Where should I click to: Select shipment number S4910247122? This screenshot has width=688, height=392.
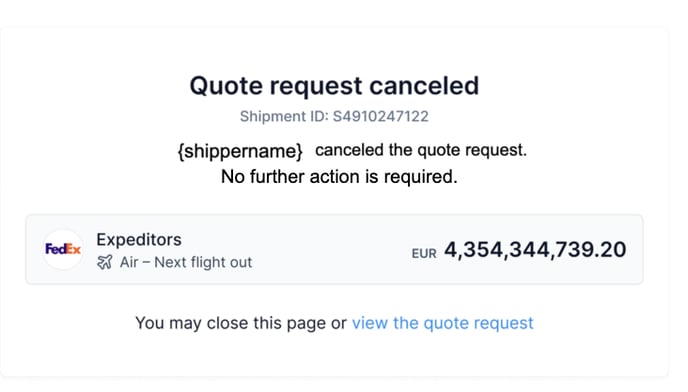pos(380,116)
